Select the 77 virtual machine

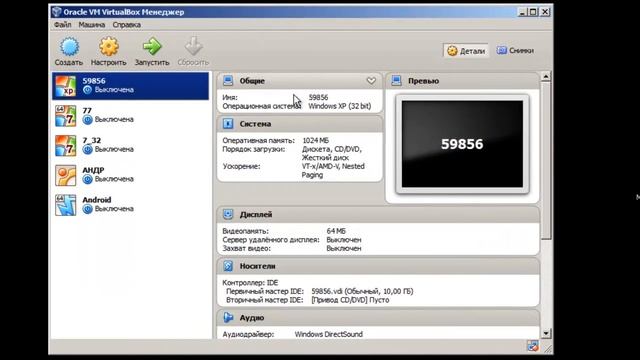coord(130,116)
